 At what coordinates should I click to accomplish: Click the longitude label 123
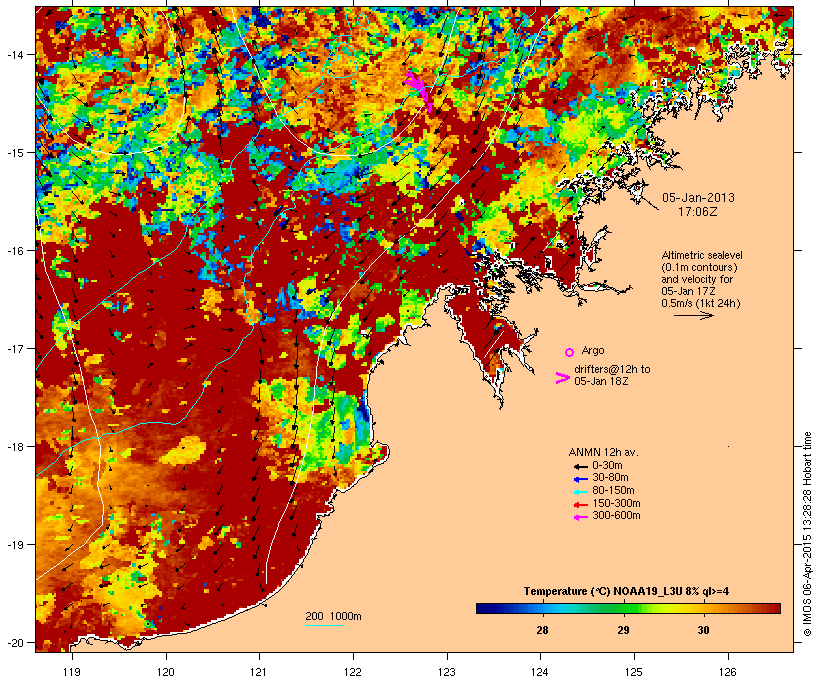point(447,672)
